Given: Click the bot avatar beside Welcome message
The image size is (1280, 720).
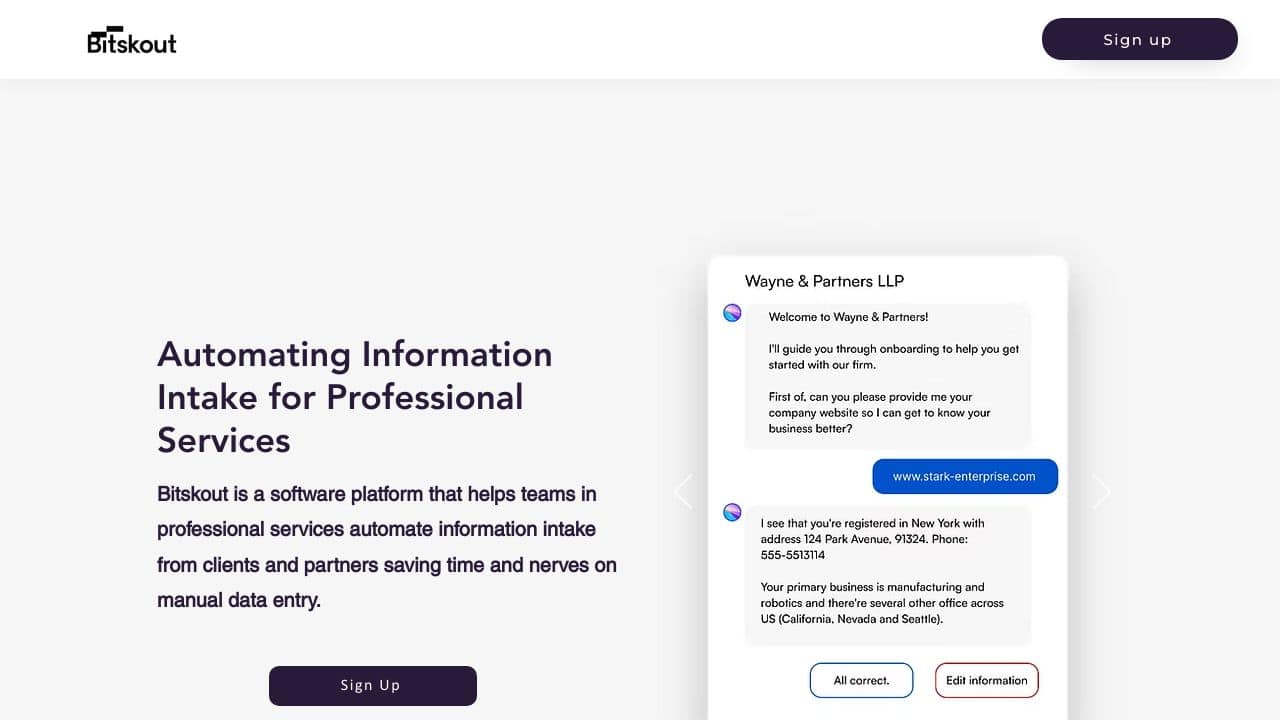Looking at the screenshot, I should click(x=732, y=313).
